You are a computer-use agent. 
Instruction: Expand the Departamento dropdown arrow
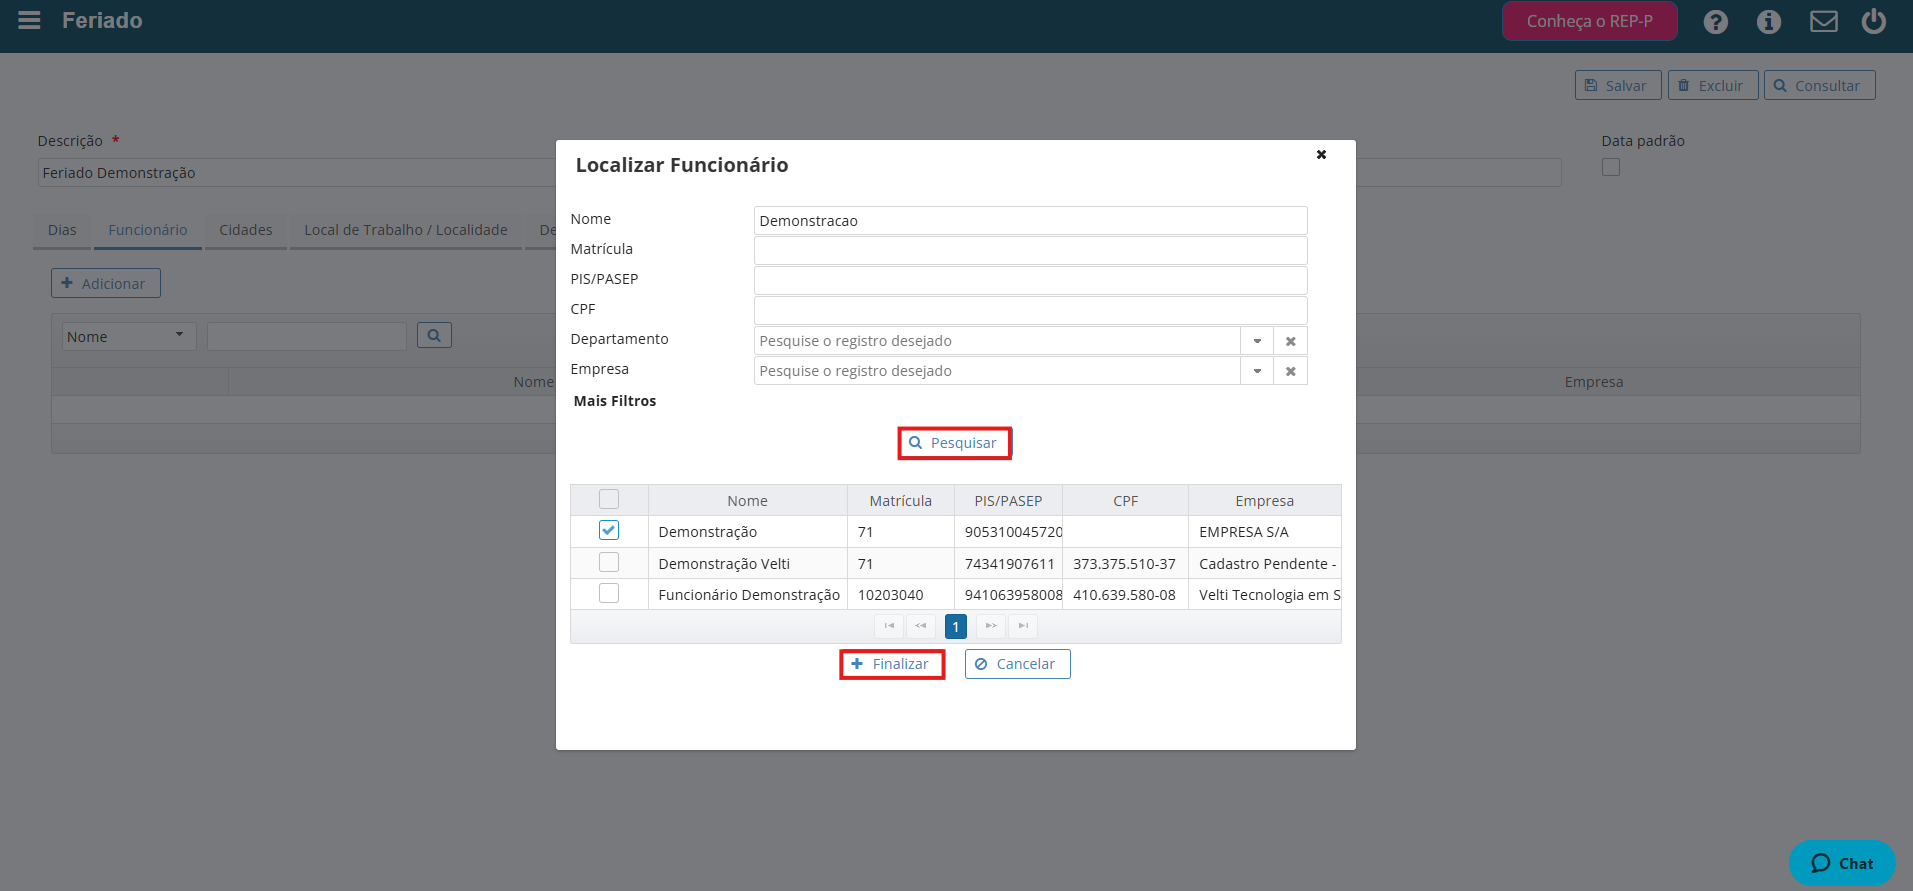pos(1256,341)
